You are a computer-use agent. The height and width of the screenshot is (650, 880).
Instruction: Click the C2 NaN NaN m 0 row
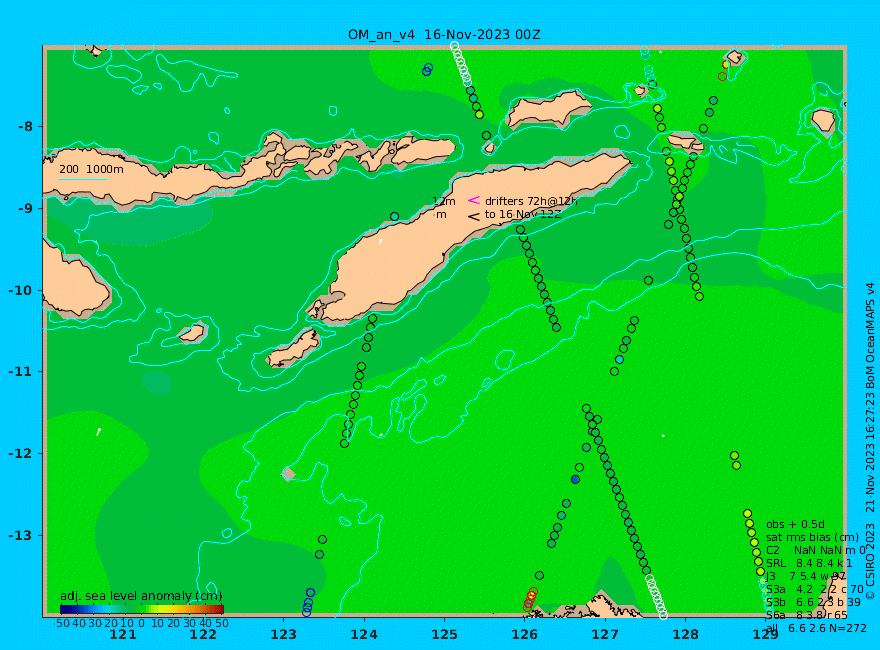[x=816, y=551]
